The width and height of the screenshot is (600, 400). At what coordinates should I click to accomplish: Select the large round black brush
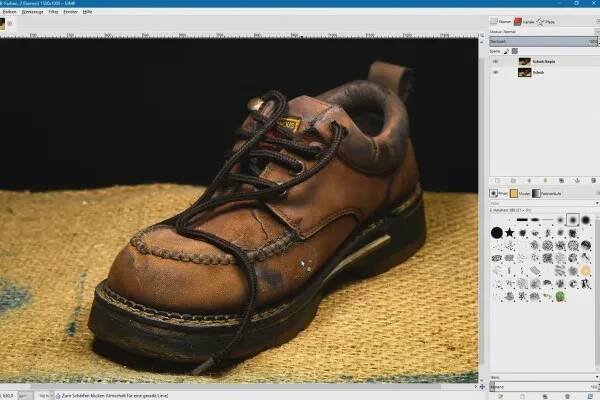pos(496,232)
